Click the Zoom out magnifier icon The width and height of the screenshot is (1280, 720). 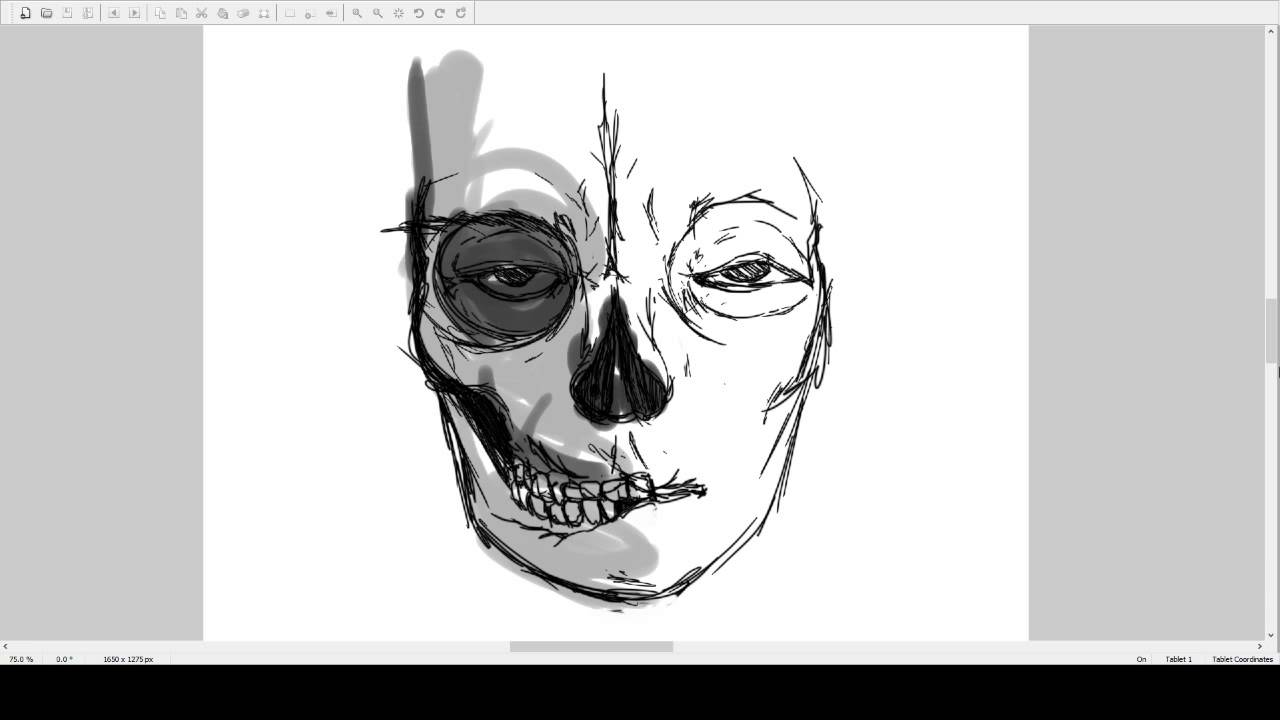click(x=378, y=13)
